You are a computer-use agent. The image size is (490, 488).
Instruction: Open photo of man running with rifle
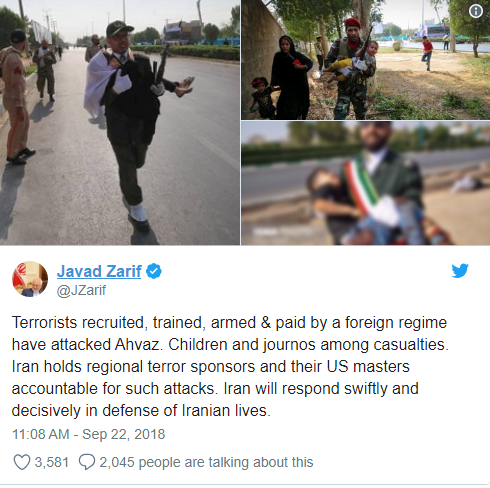(120, 122)
